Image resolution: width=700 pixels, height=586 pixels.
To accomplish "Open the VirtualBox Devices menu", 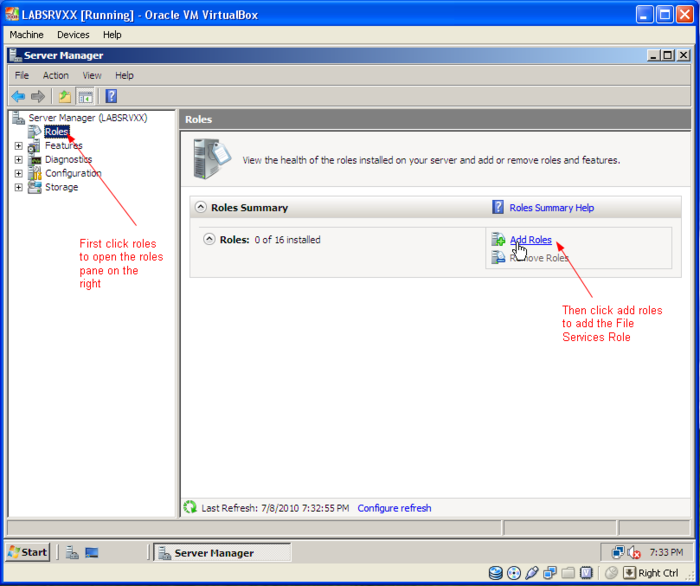I will [73, 34].
